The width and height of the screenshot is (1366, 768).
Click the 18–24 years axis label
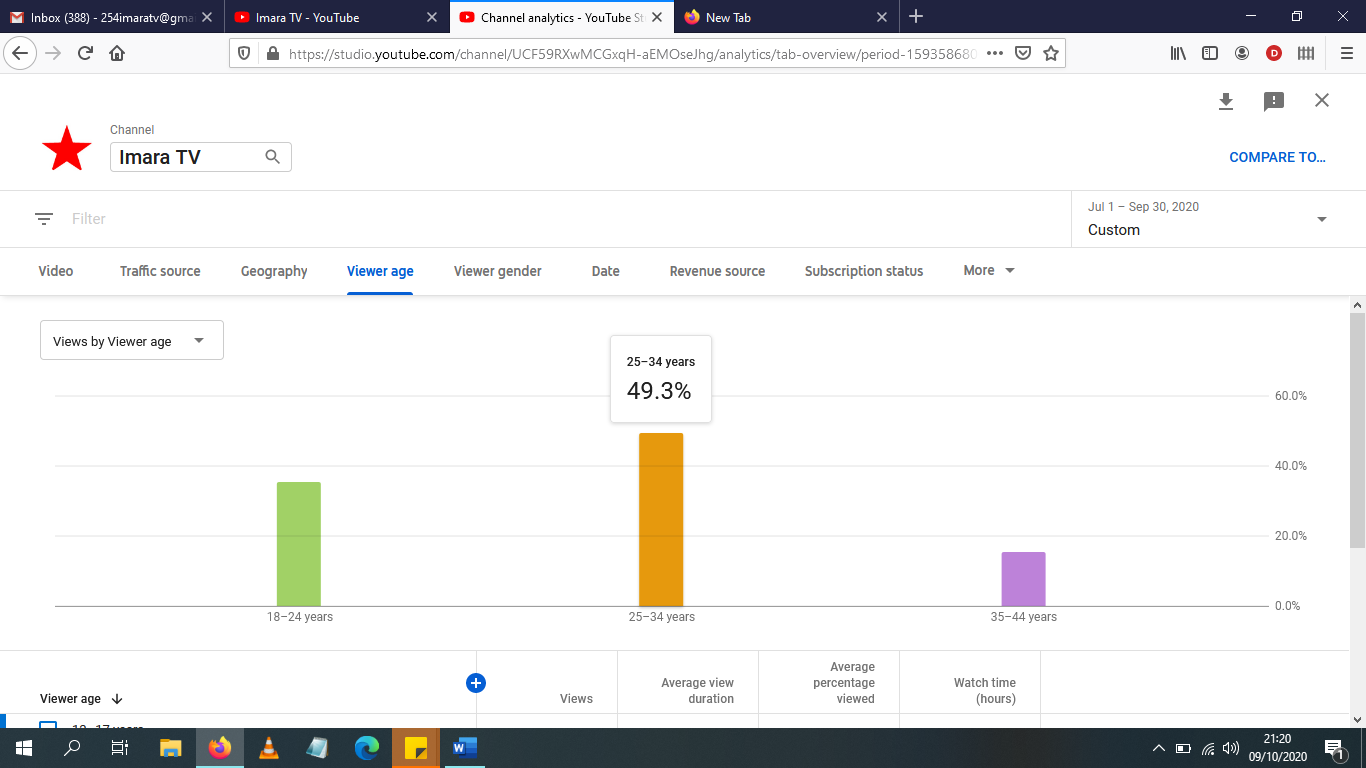coord(300,617)
